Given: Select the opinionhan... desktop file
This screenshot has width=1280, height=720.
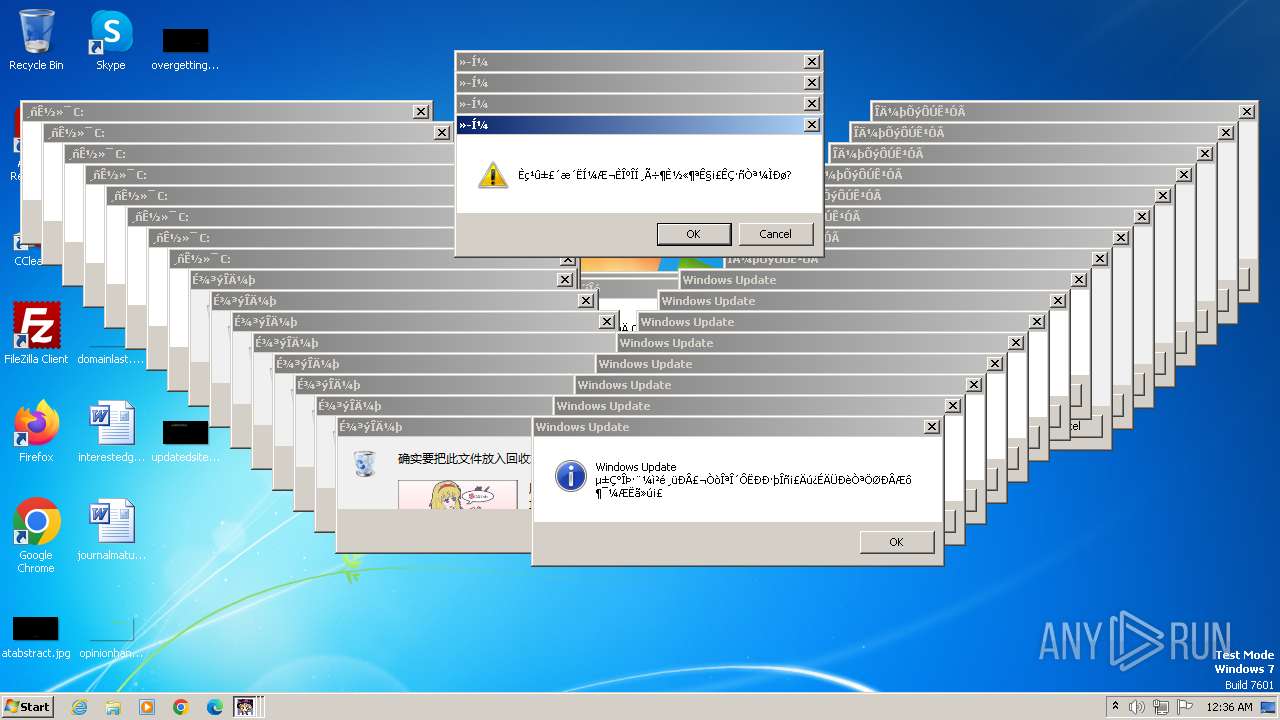Looking at the screenshot, I should (x=111, y=637).
